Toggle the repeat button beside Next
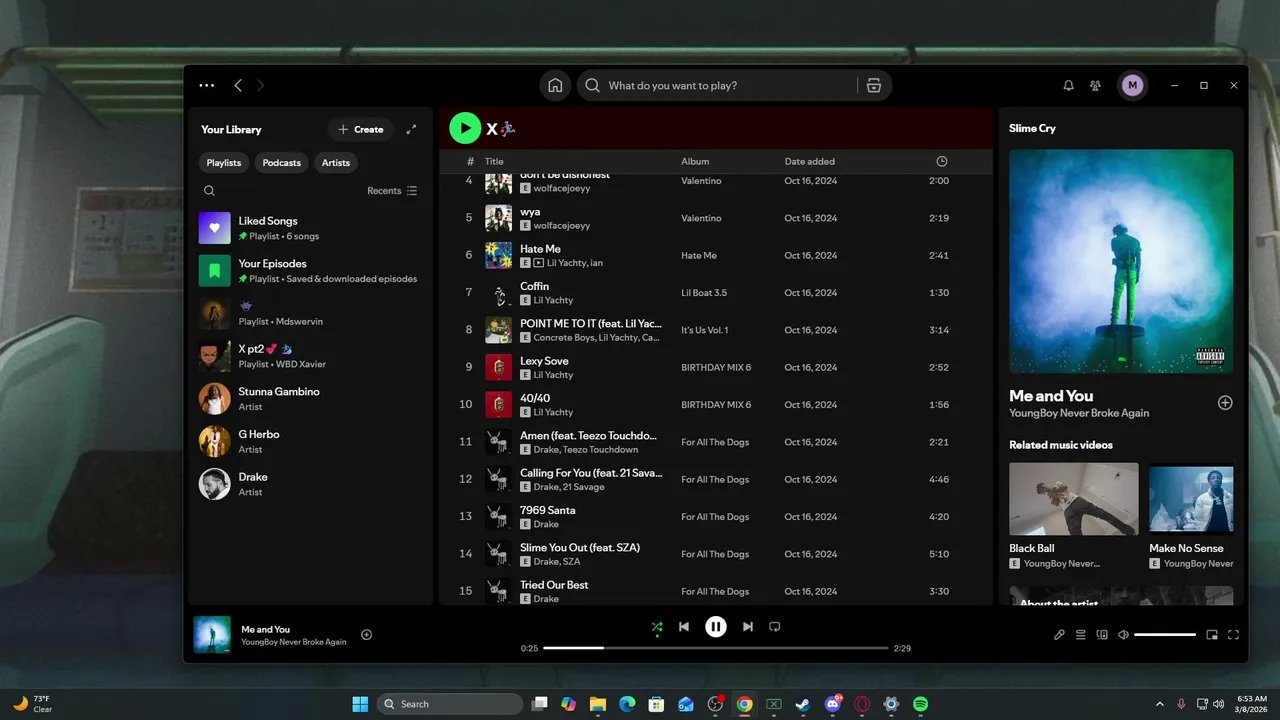1280x720 pixels. click(774, 627)
